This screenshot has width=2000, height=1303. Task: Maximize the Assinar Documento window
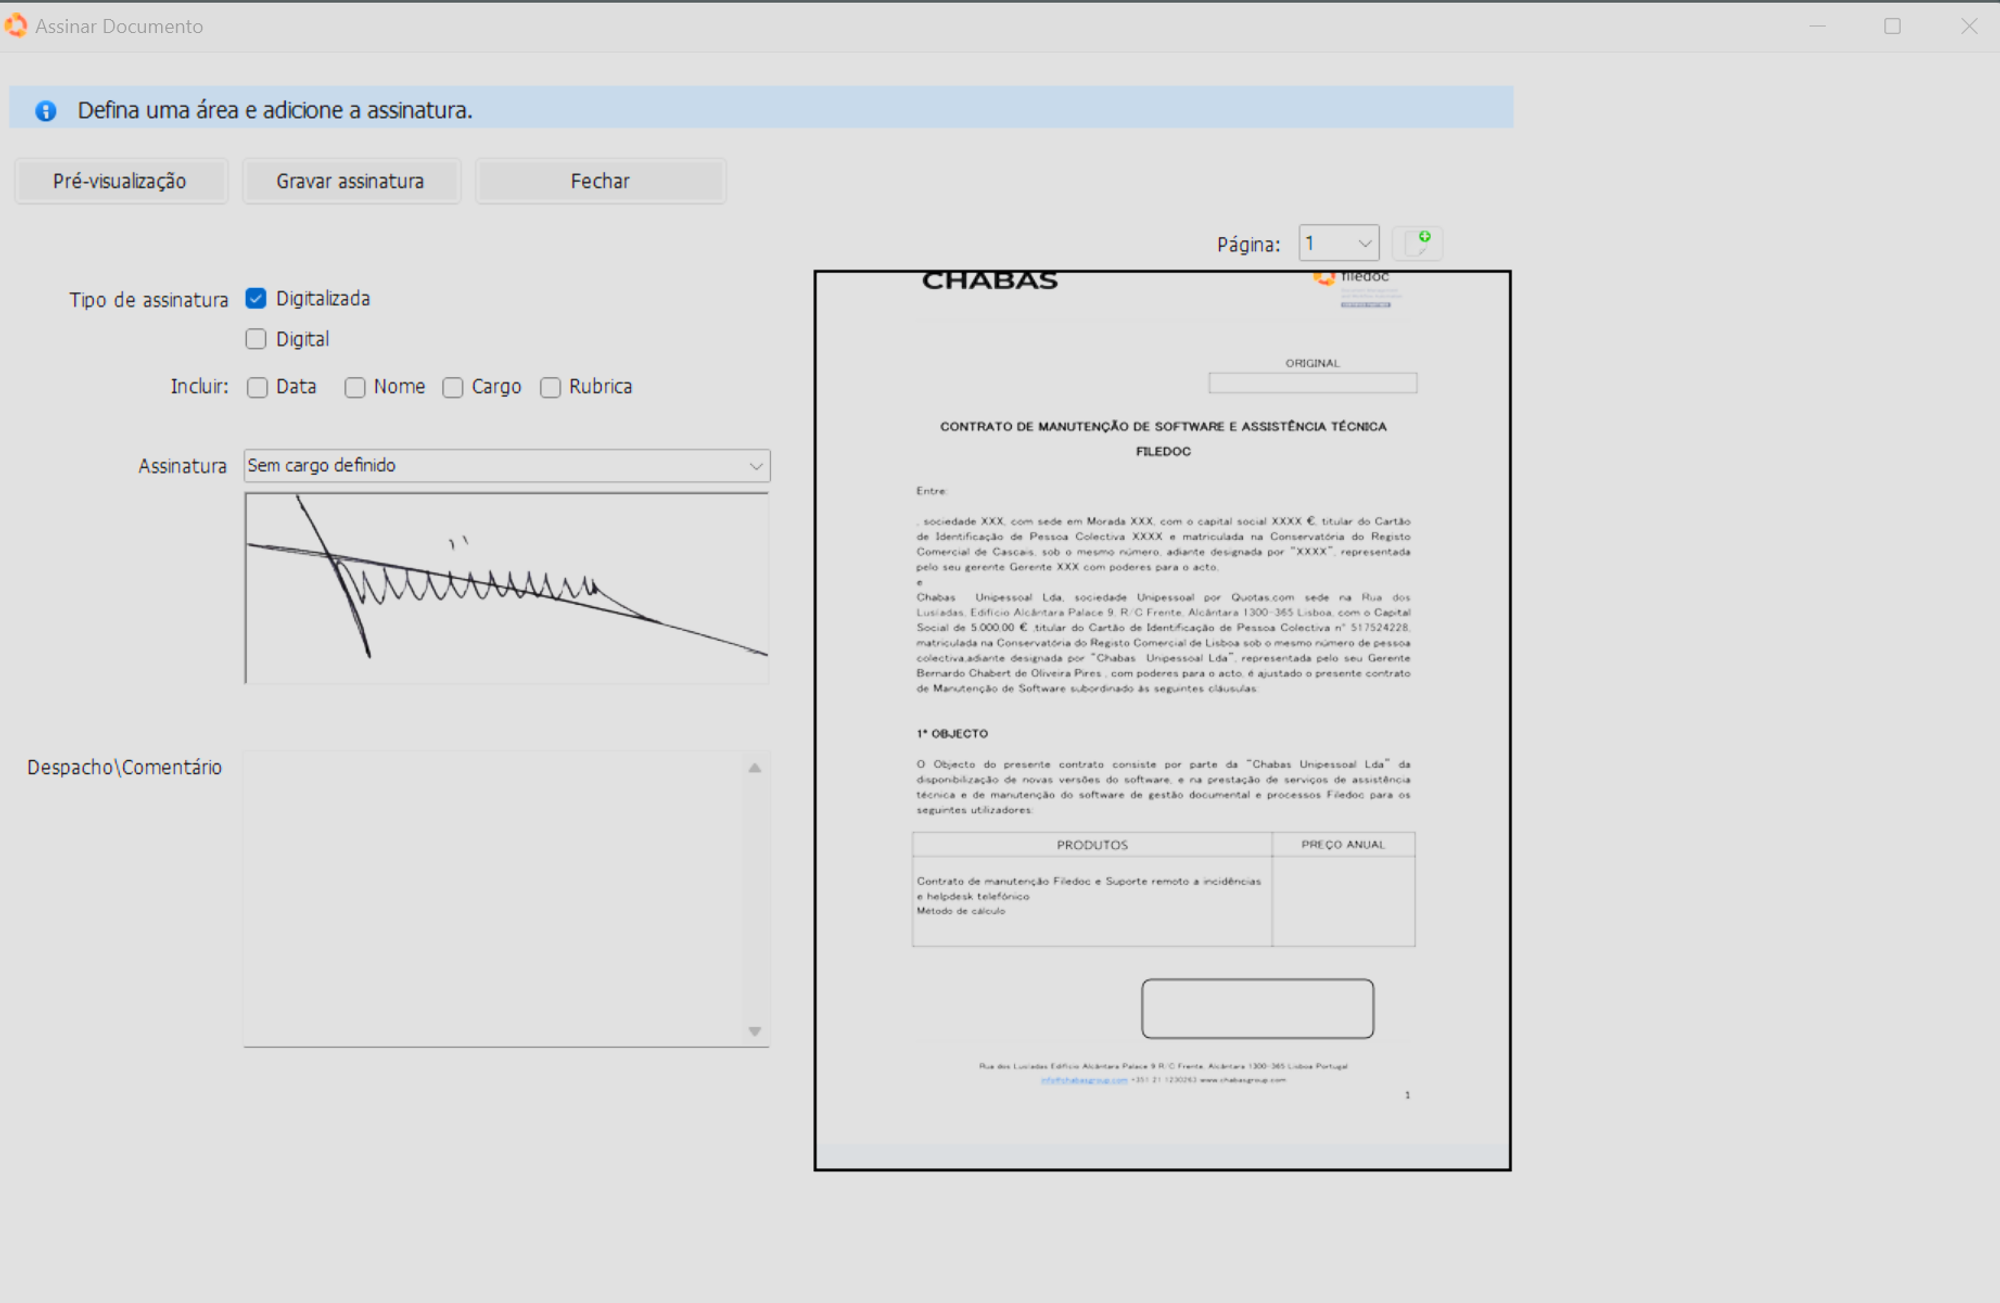(x=1892, y=26)
